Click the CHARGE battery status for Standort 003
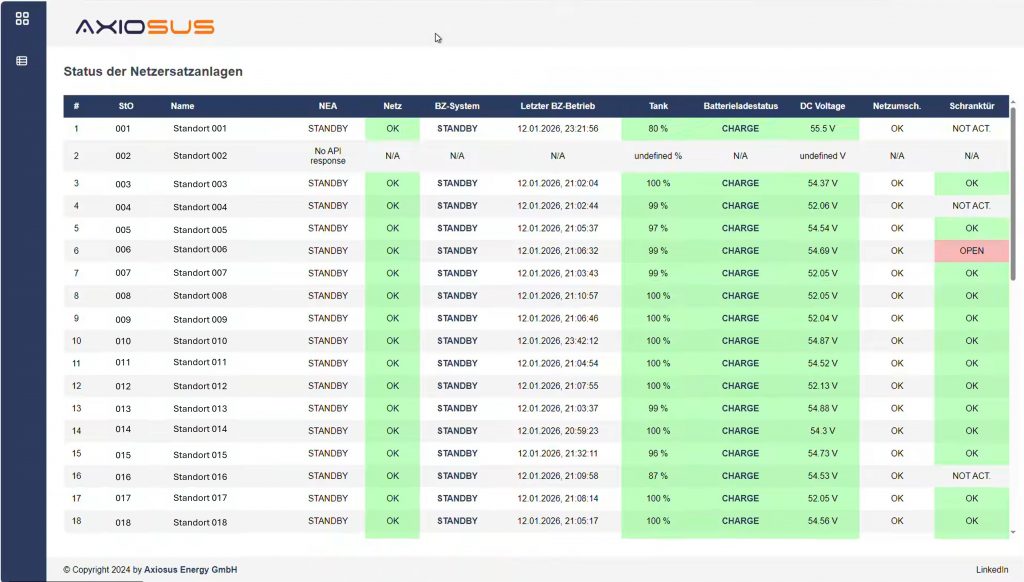This screenshot has width=1024, height=582. 740,183
